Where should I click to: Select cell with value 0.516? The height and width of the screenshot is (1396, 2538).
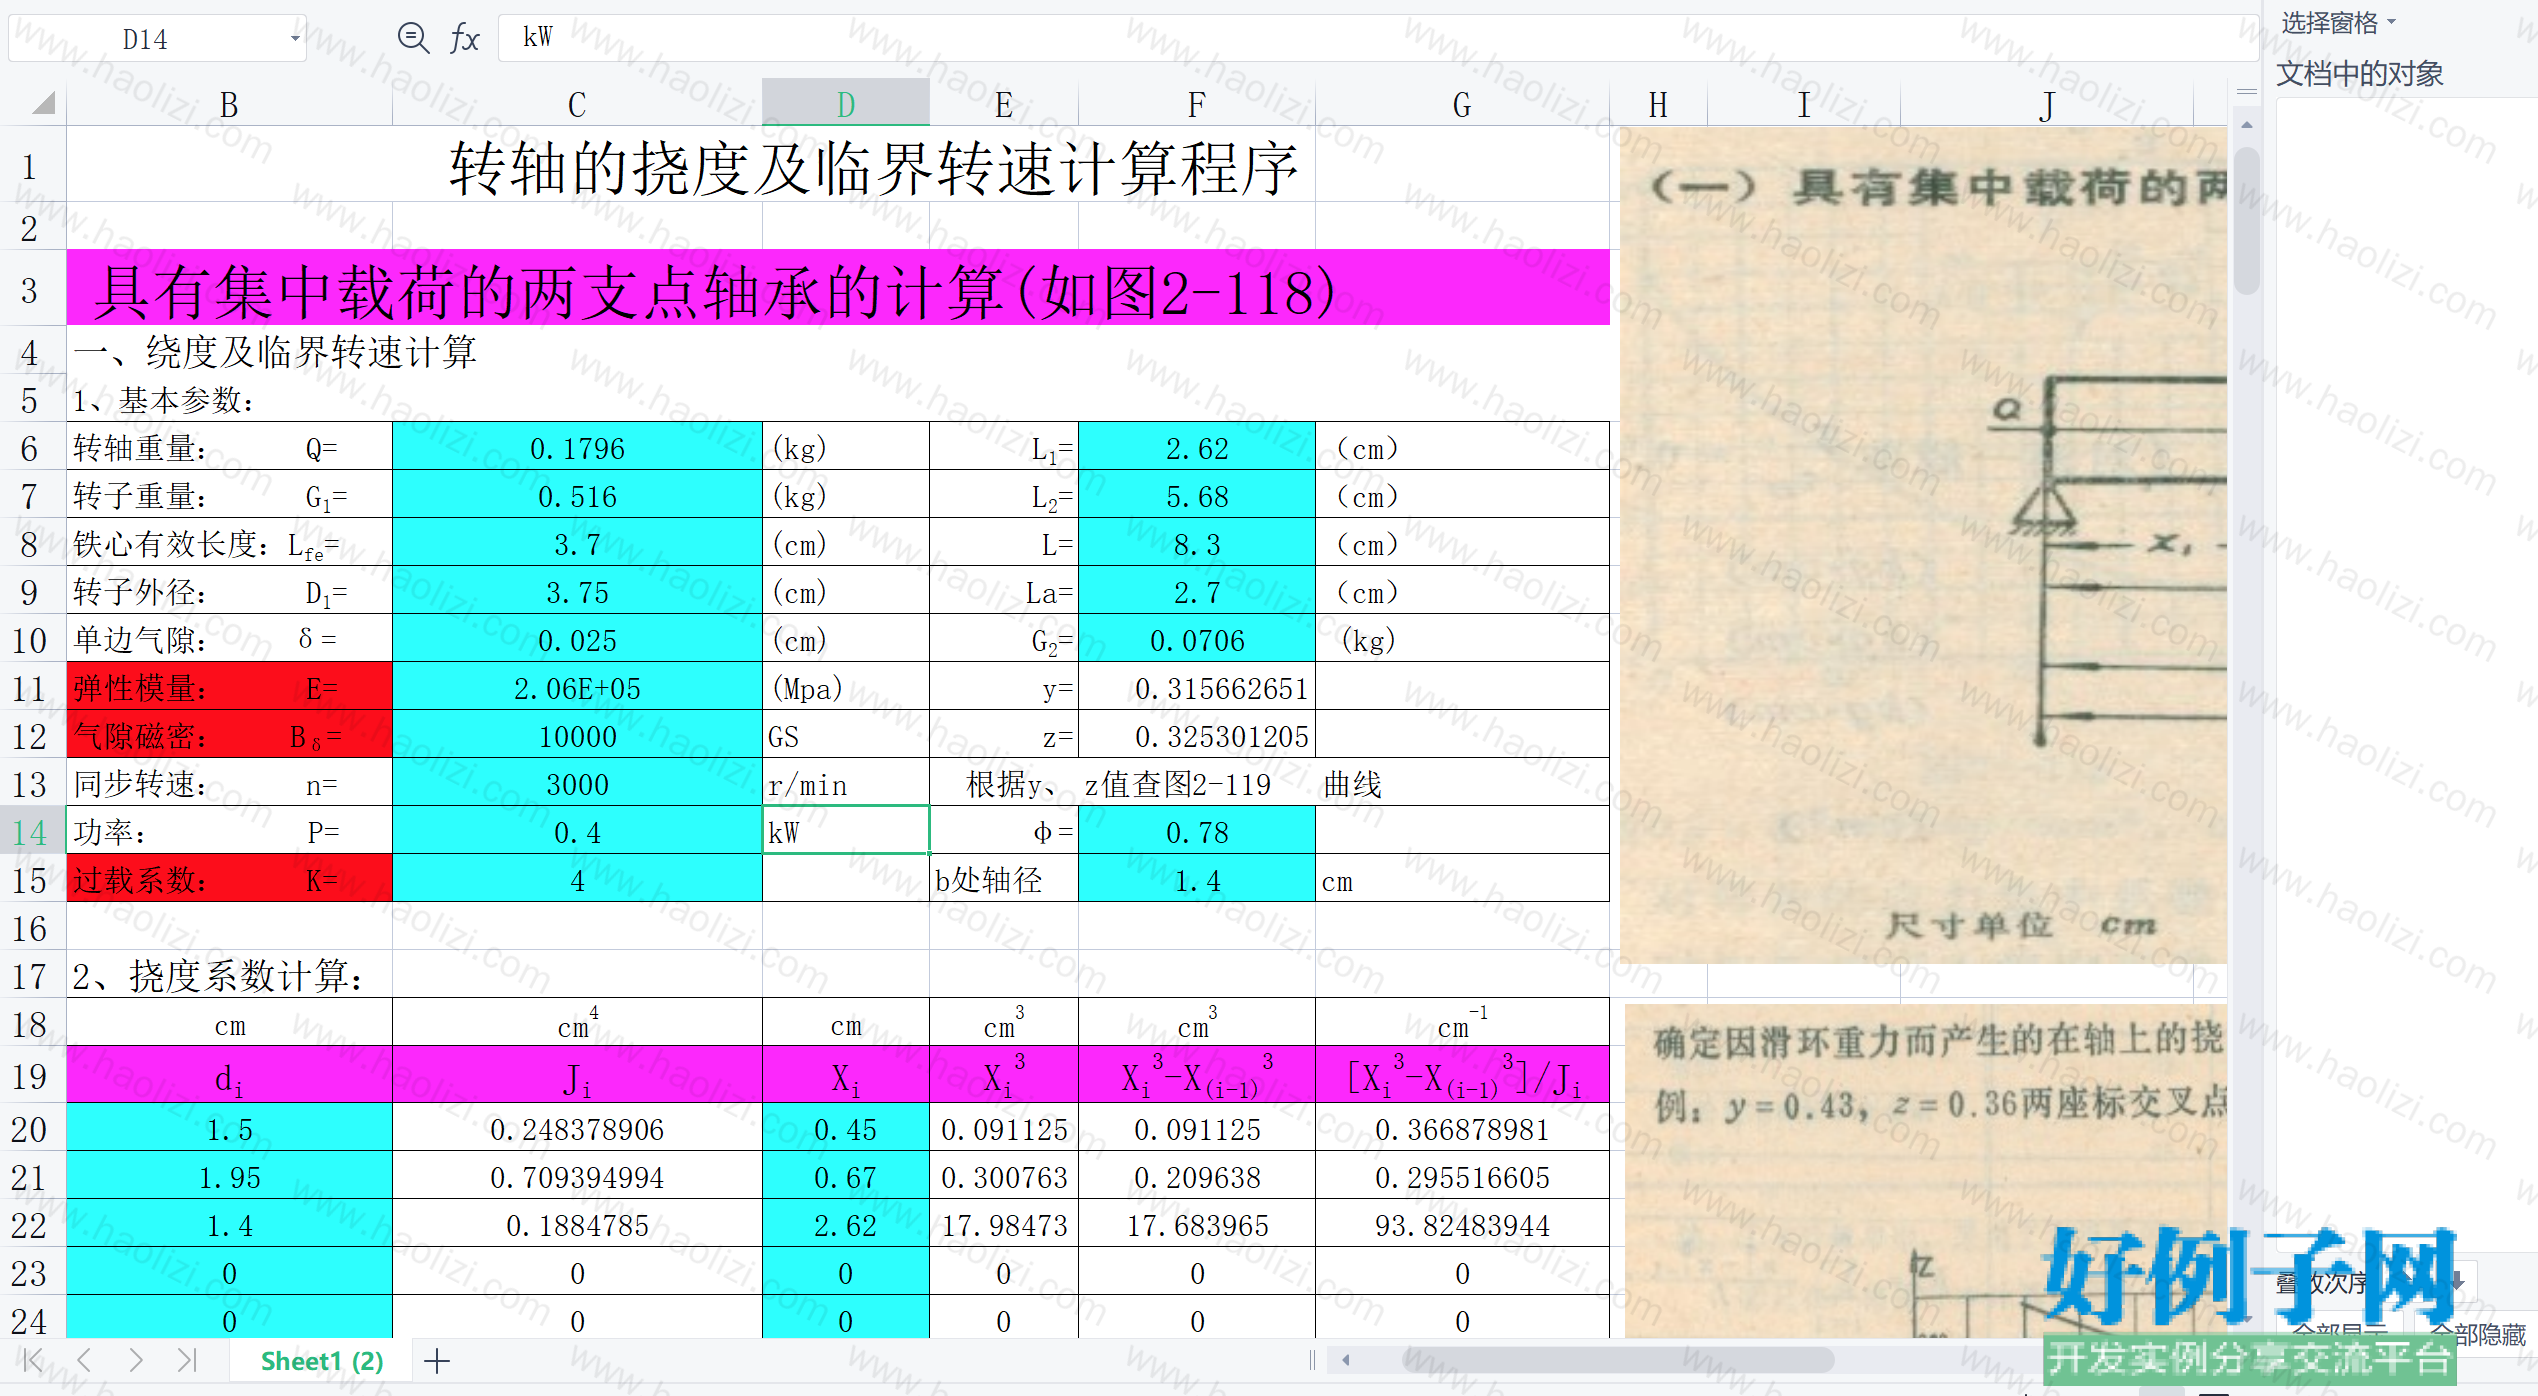pyautogui.click(x=577, y=495)
